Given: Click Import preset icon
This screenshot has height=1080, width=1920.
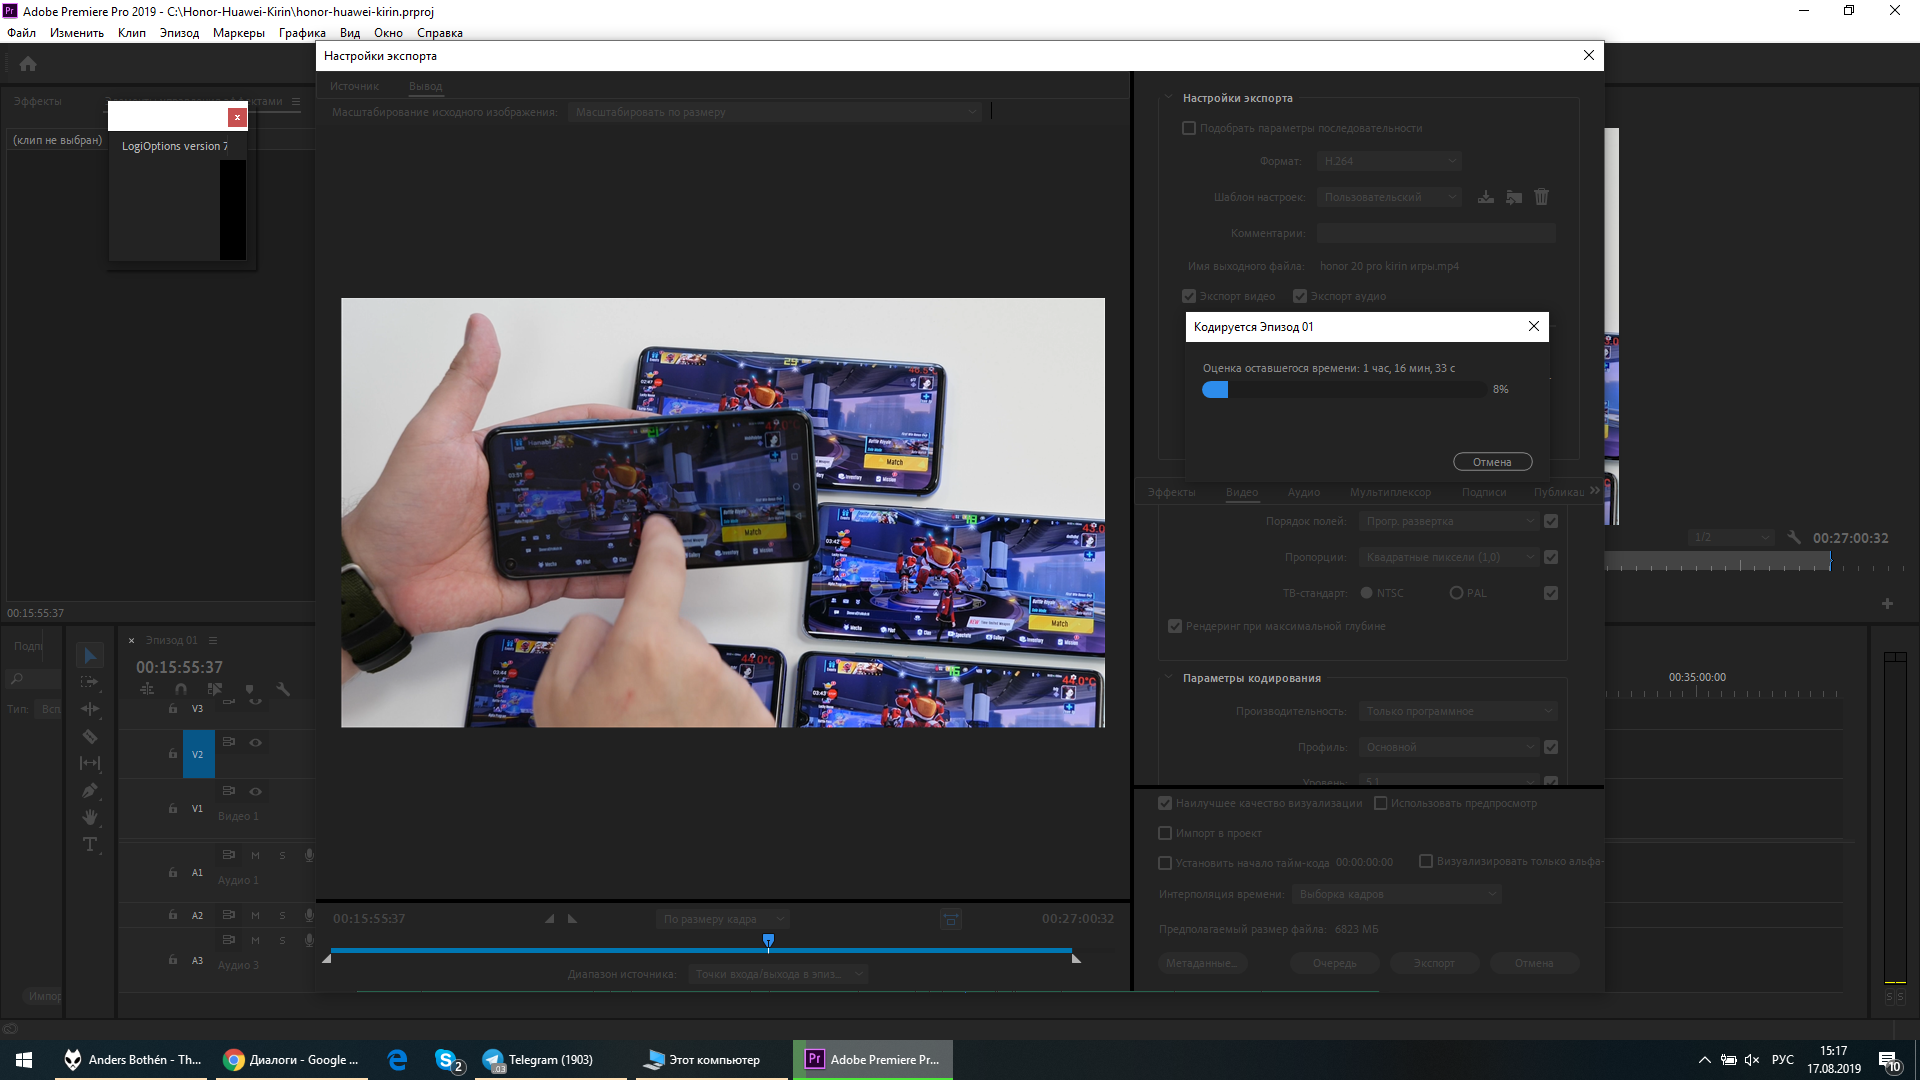Looking at the screenshot, I should tap(1514, 197).
